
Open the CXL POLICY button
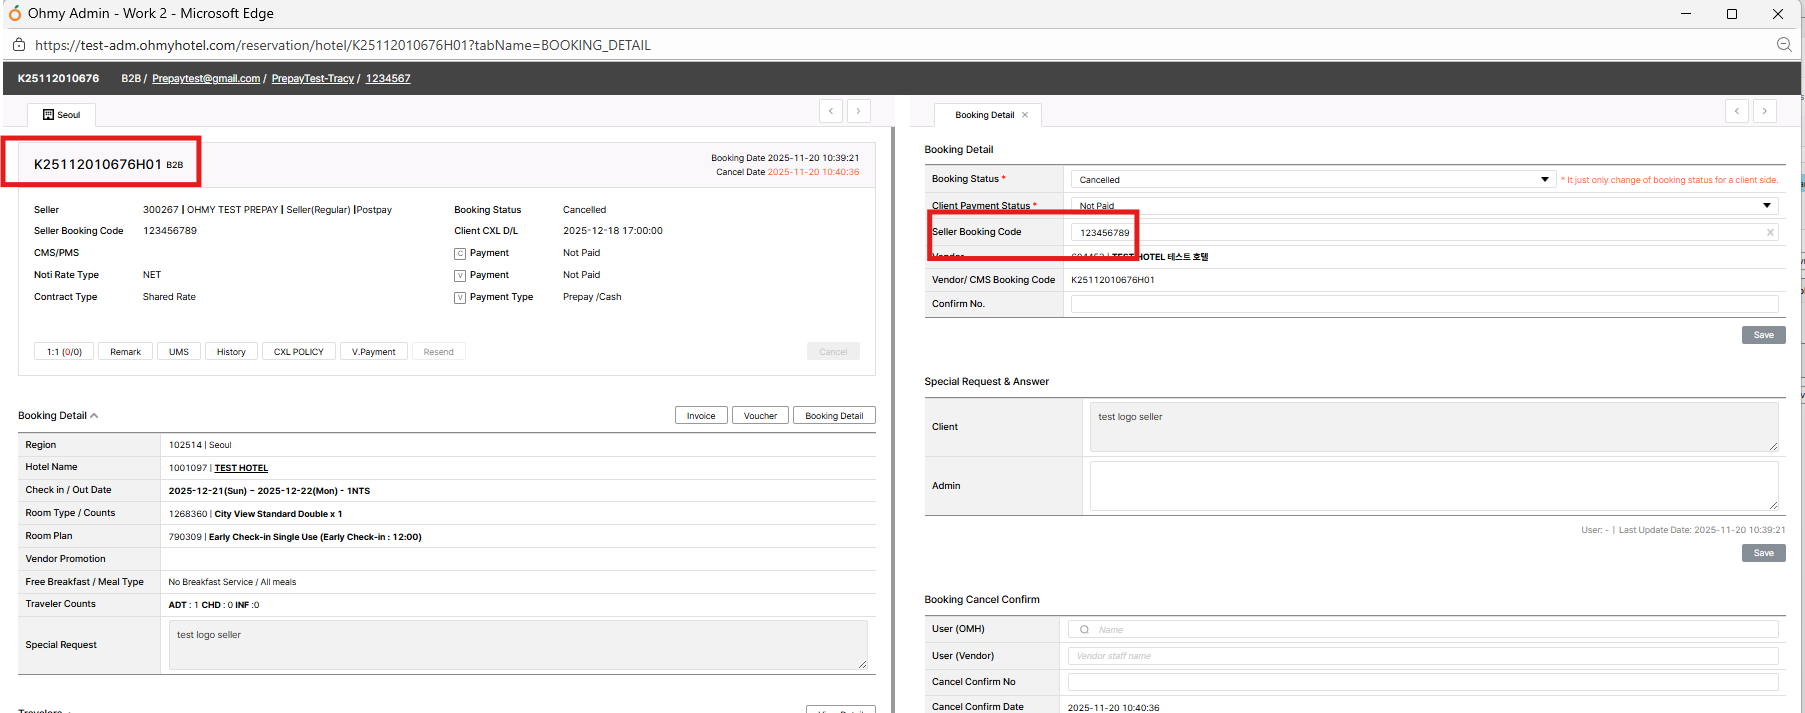click(298, 352)
